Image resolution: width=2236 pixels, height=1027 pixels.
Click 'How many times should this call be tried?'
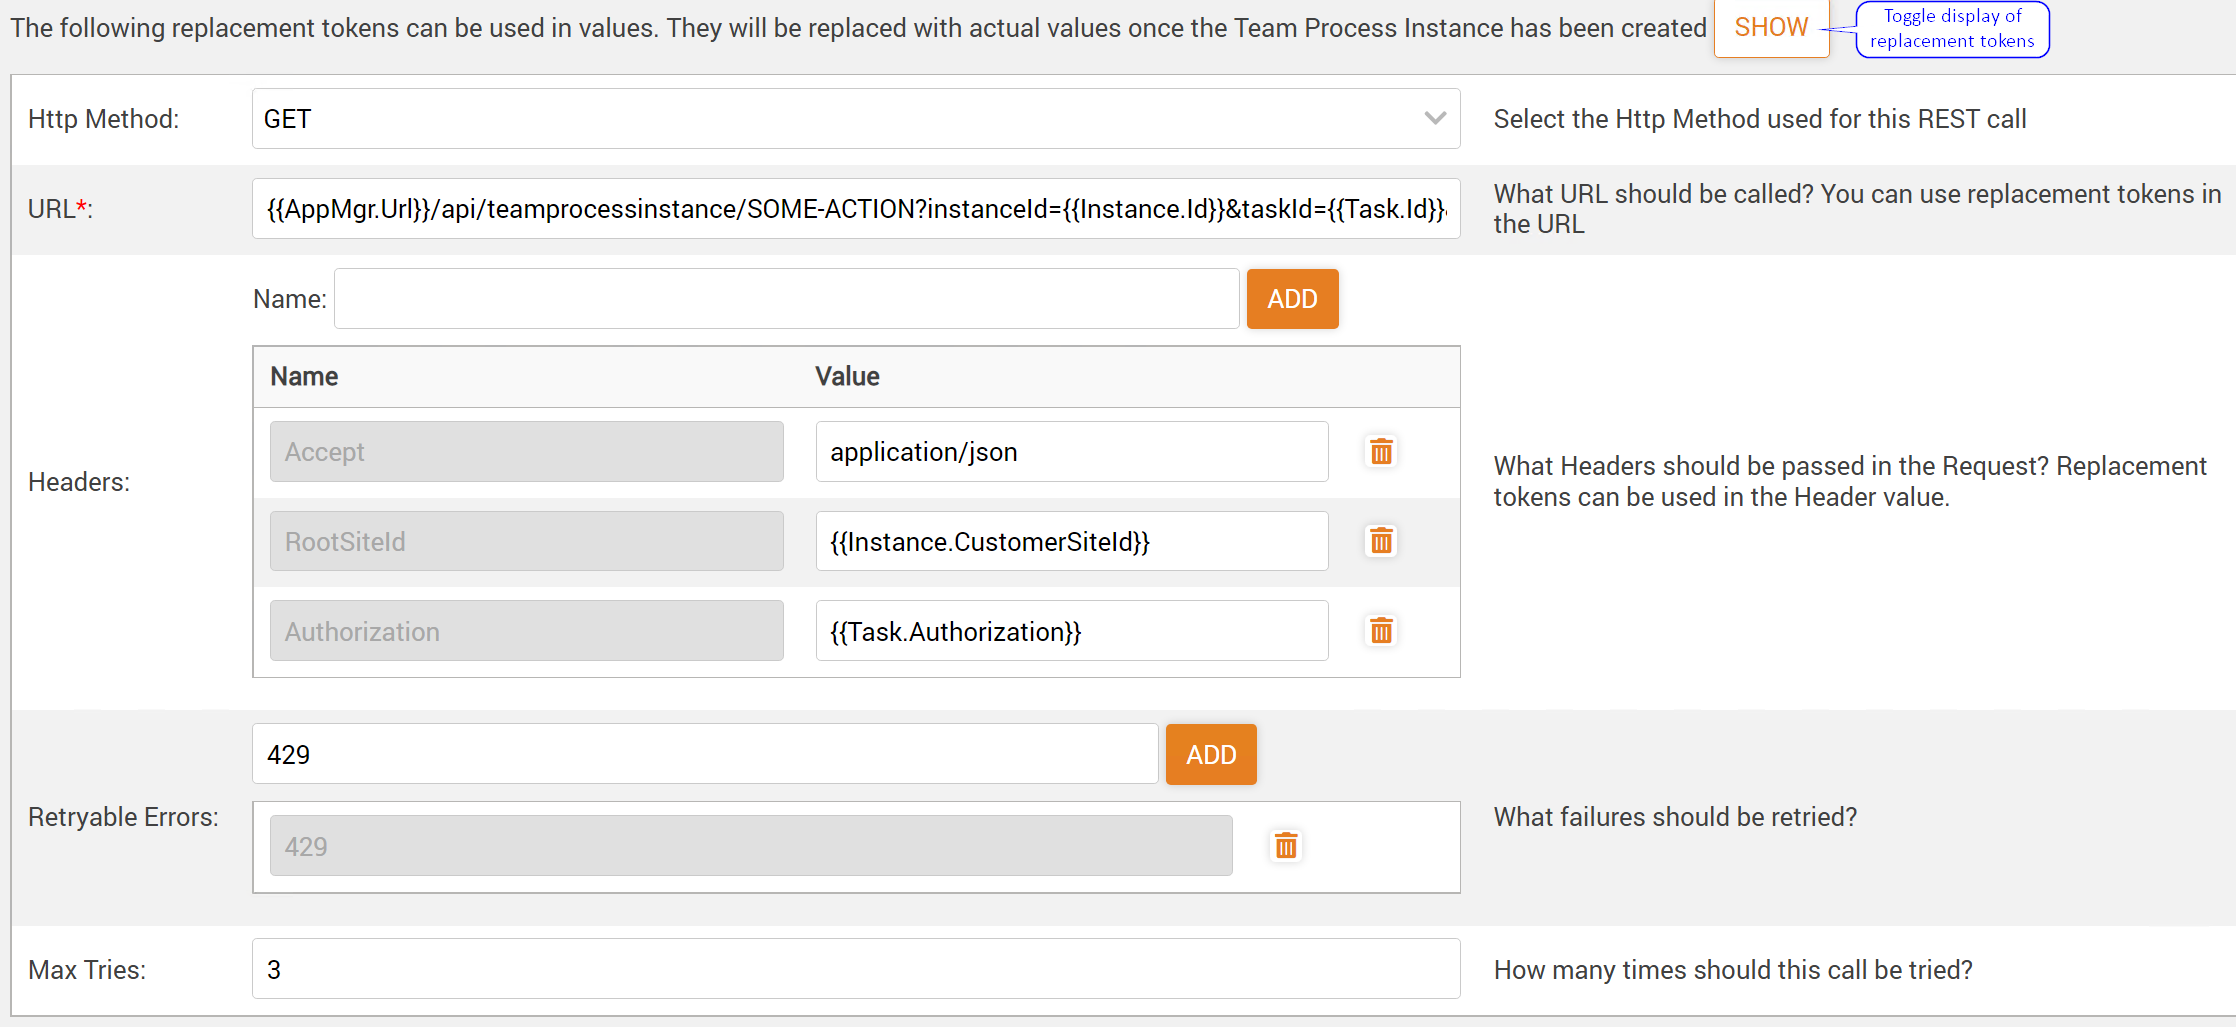point(1733,970)
